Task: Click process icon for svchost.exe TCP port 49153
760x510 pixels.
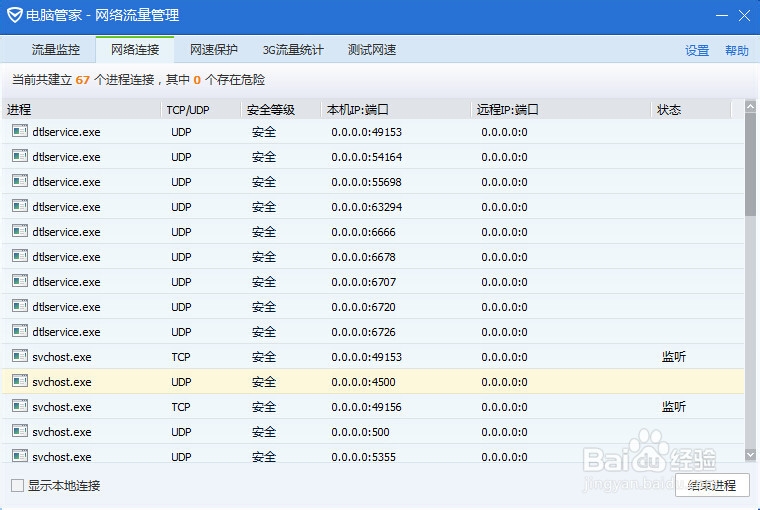Action: tap(20, 356)
